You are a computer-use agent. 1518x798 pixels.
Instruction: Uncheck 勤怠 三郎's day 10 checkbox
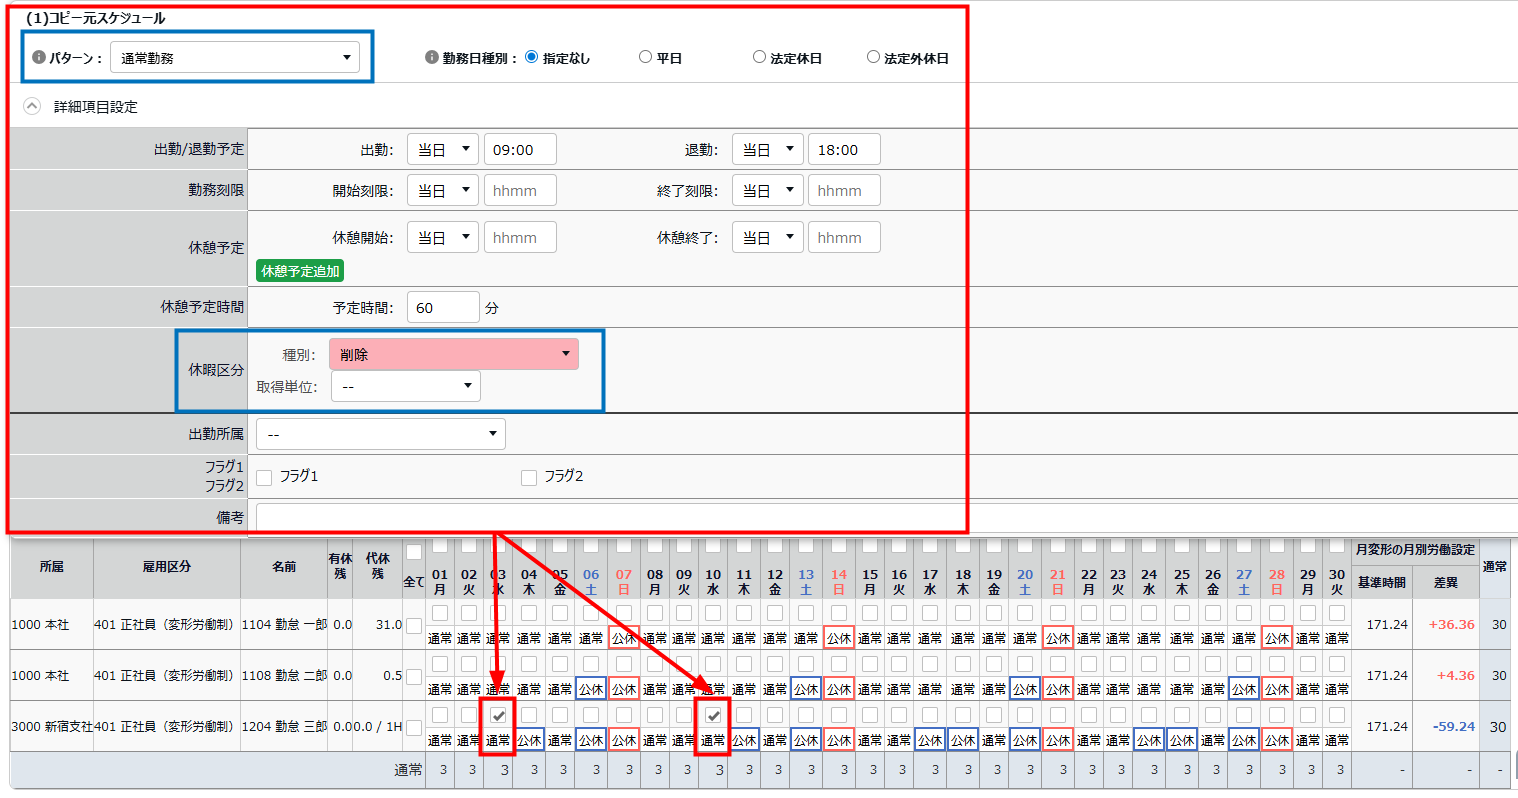(x=713, y=715)
